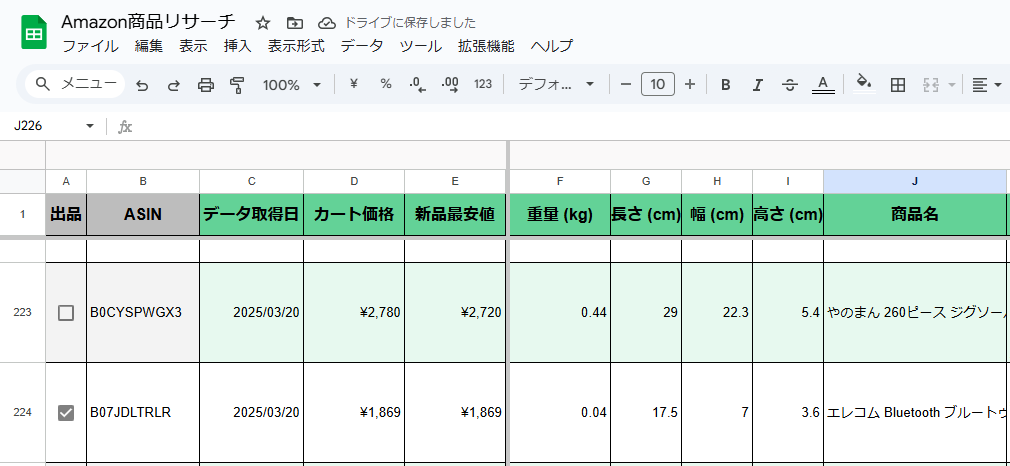
Task: Apply percent number format
Action: [386, 84]
